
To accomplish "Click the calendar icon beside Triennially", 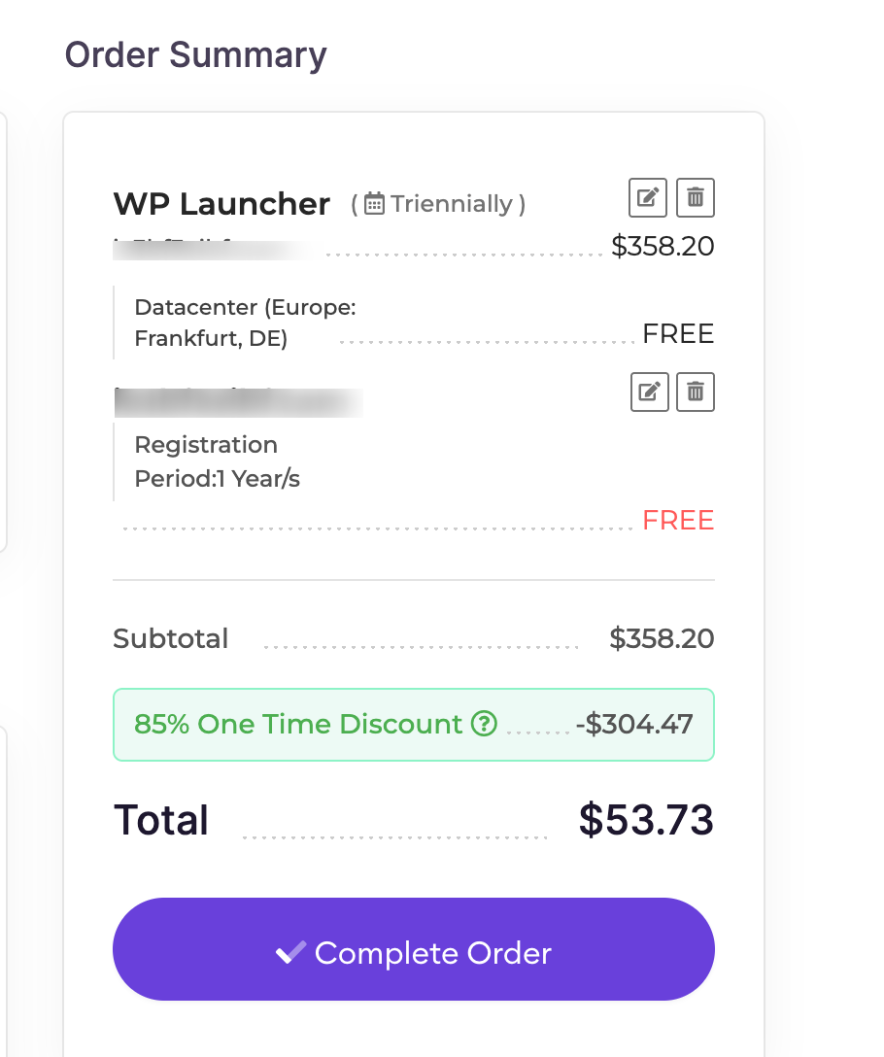I will (374, 203).
